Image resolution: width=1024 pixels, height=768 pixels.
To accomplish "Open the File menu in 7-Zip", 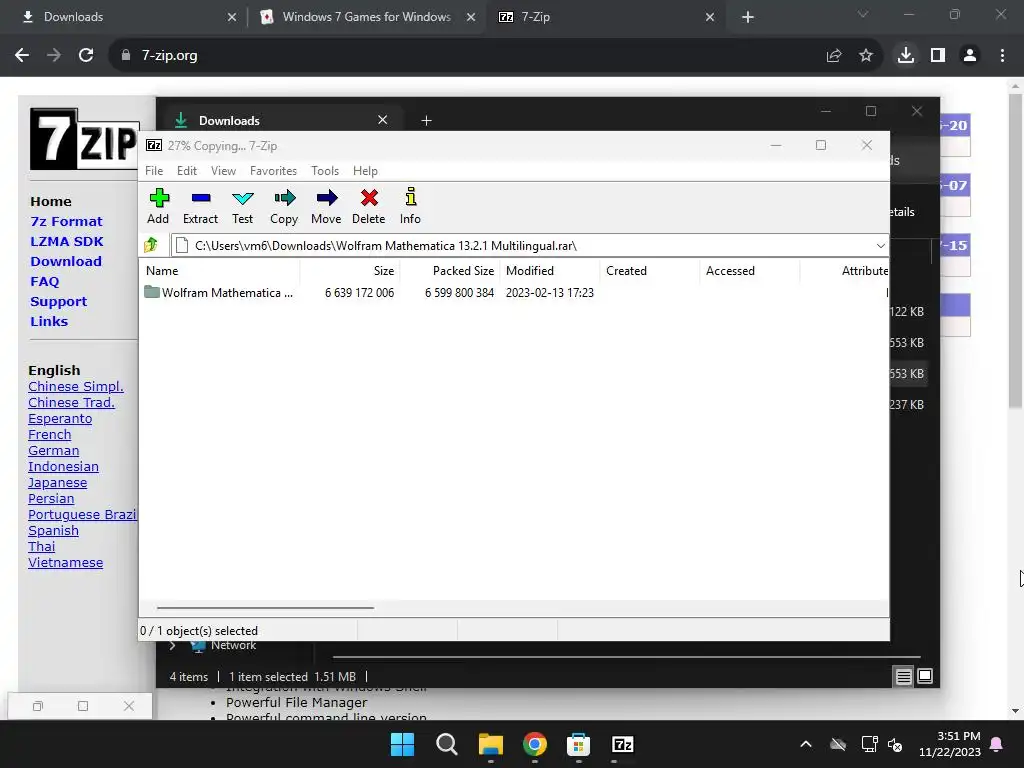I will (x=154, y=170).
